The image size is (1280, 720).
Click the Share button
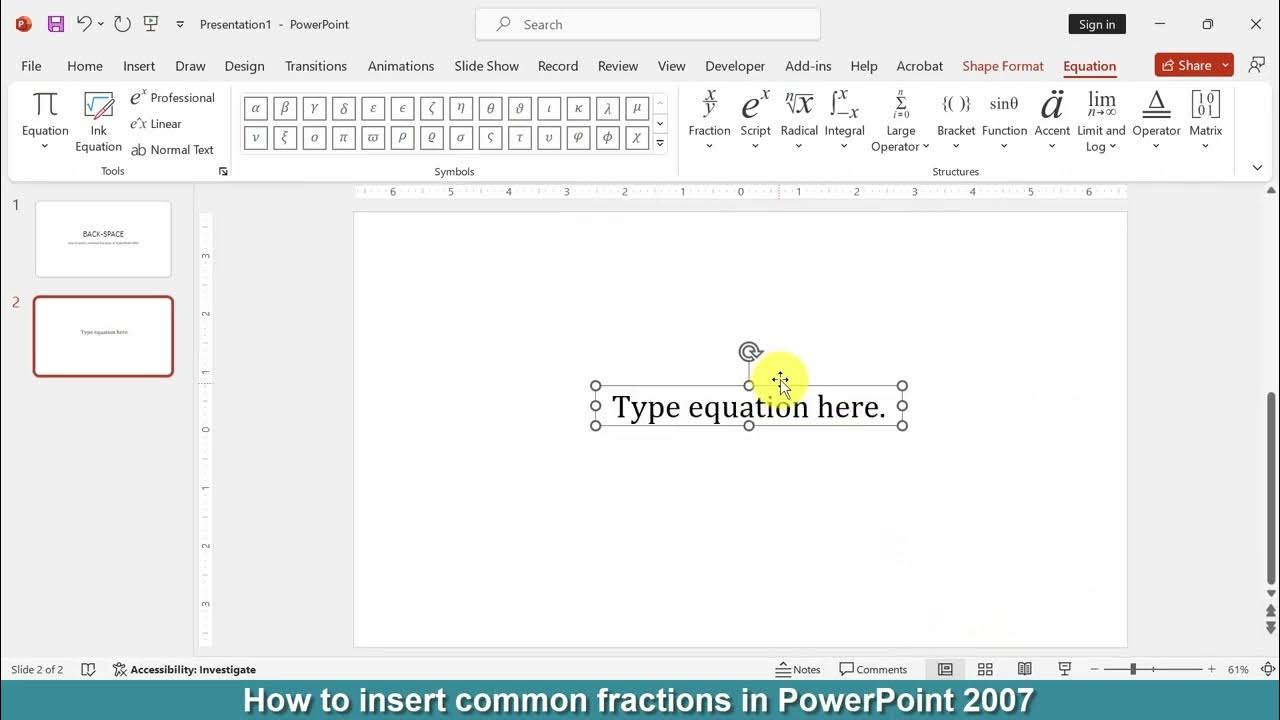pos(1186,65)
